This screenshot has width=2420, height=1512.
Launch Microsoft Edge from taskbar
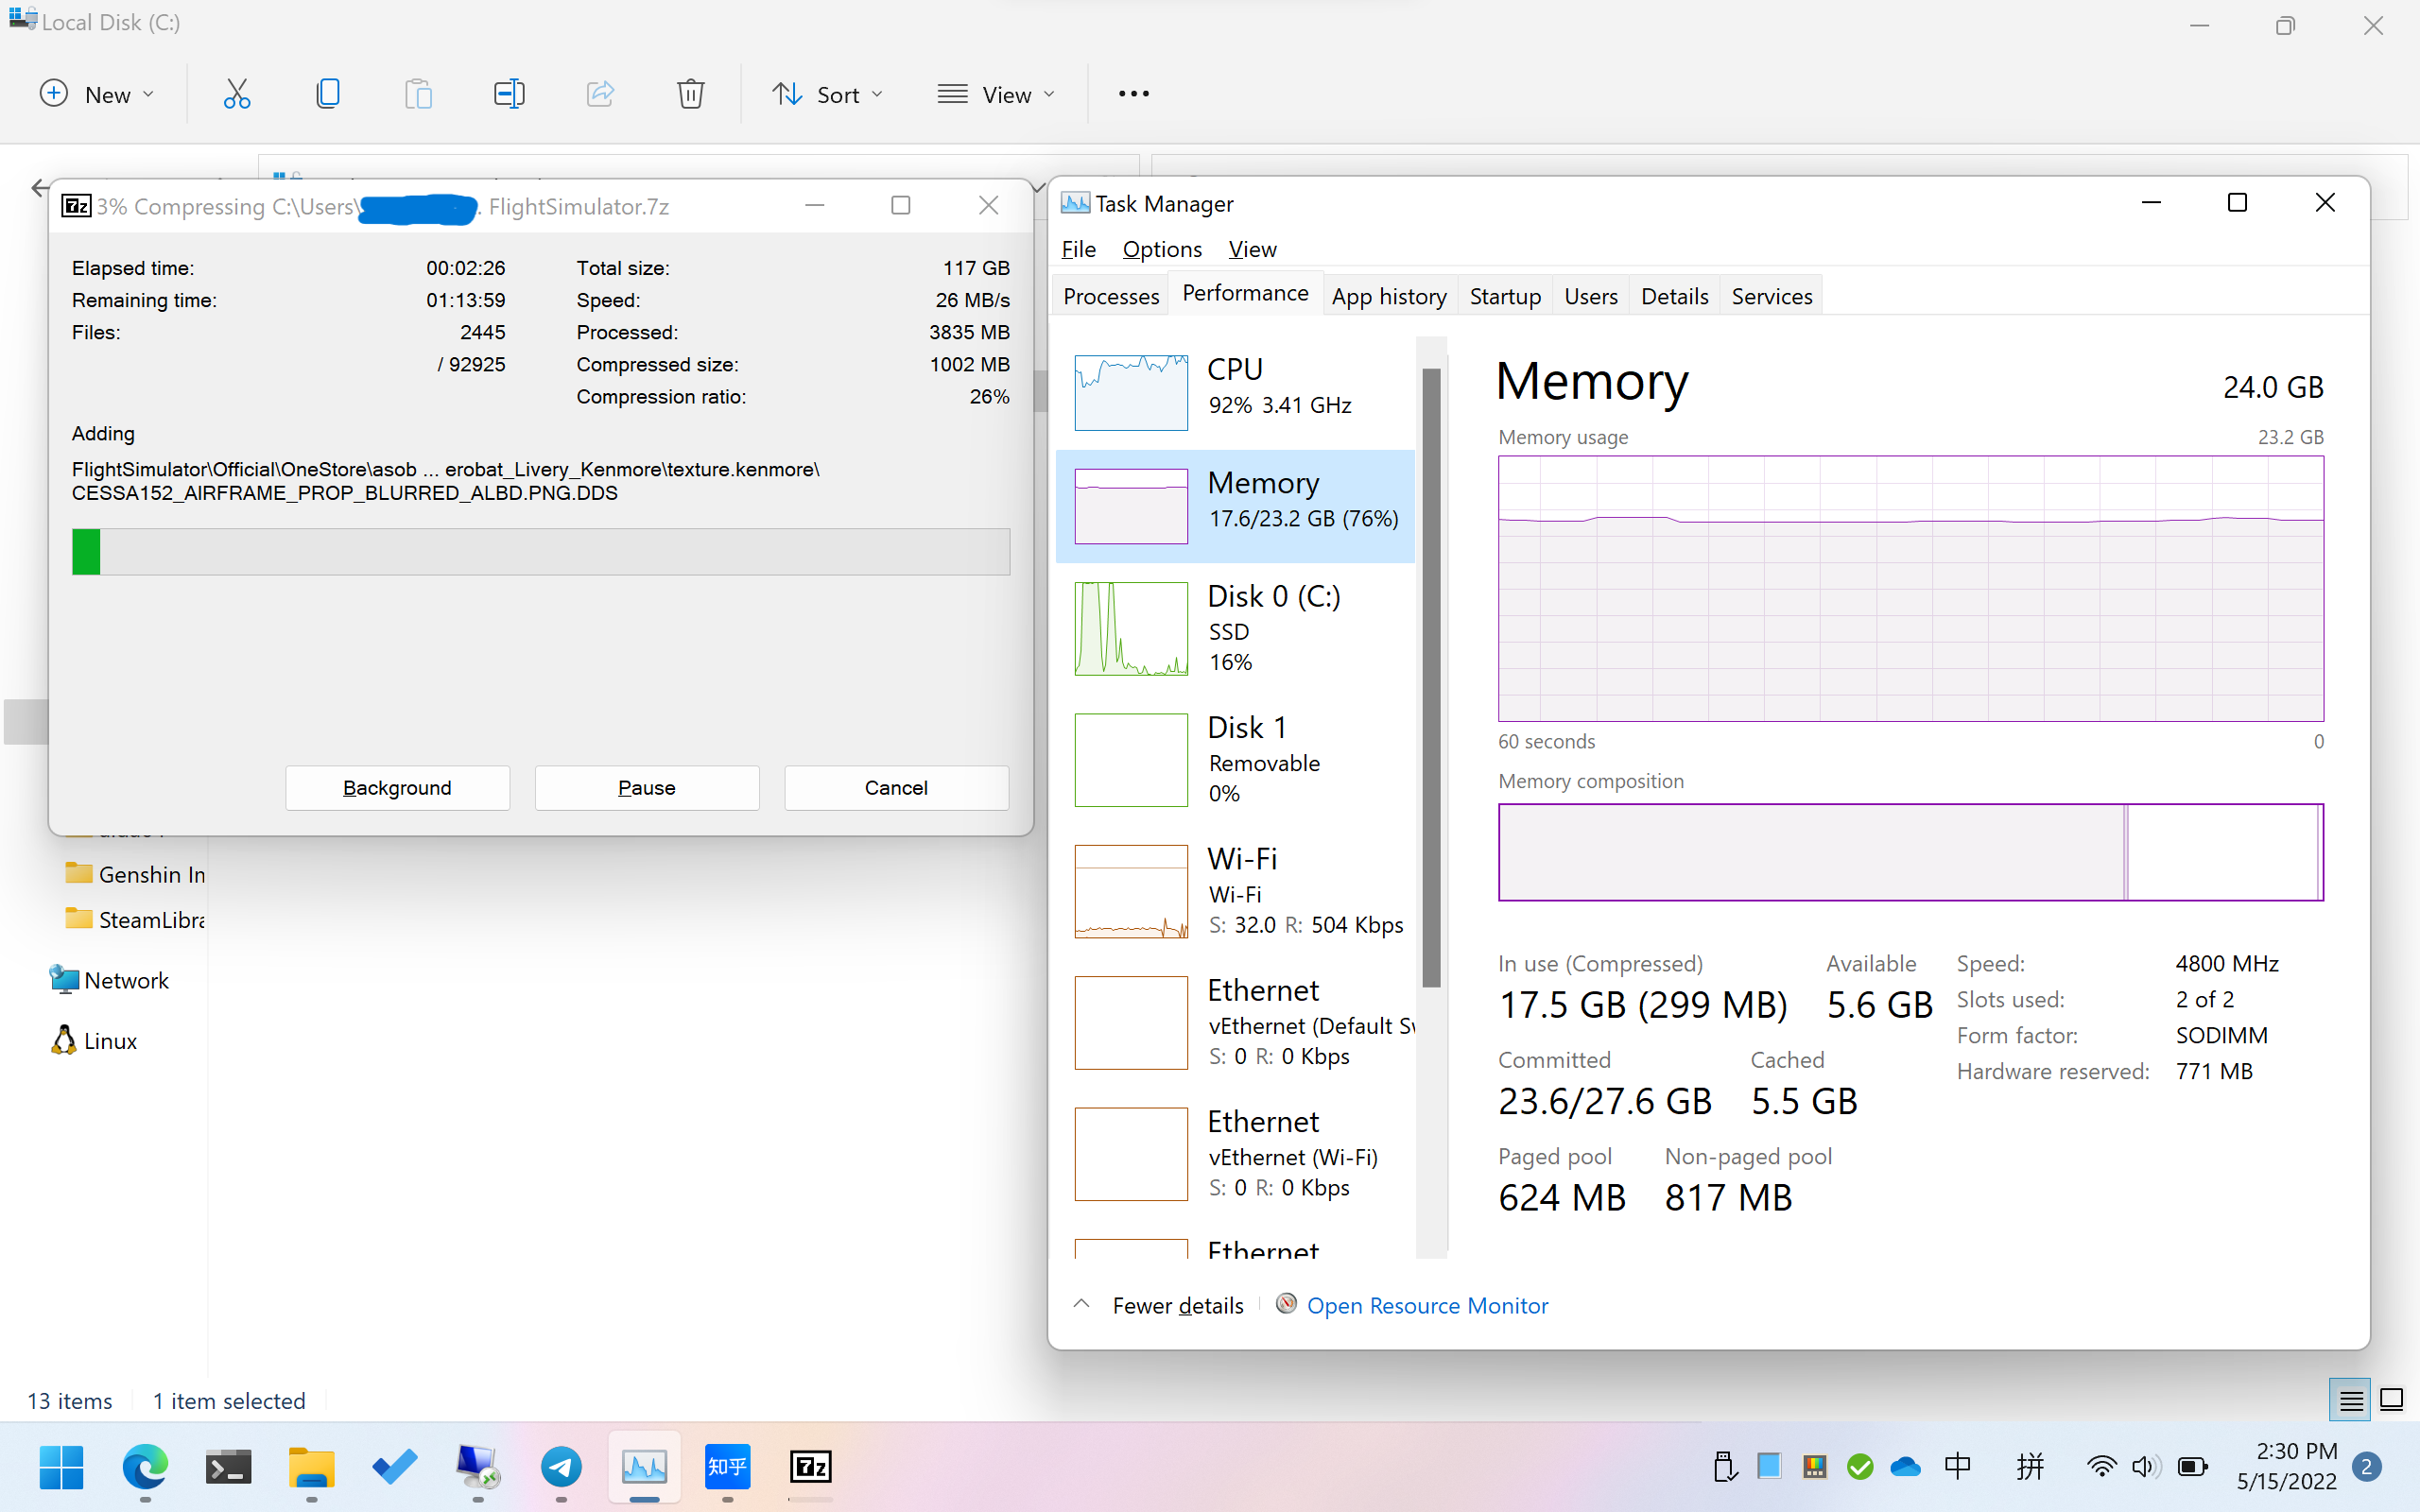coord(145,1467)
